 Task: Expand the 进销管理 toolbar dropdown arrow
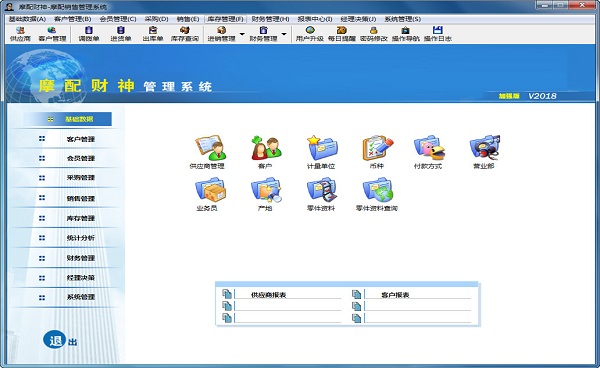[242, 34]
